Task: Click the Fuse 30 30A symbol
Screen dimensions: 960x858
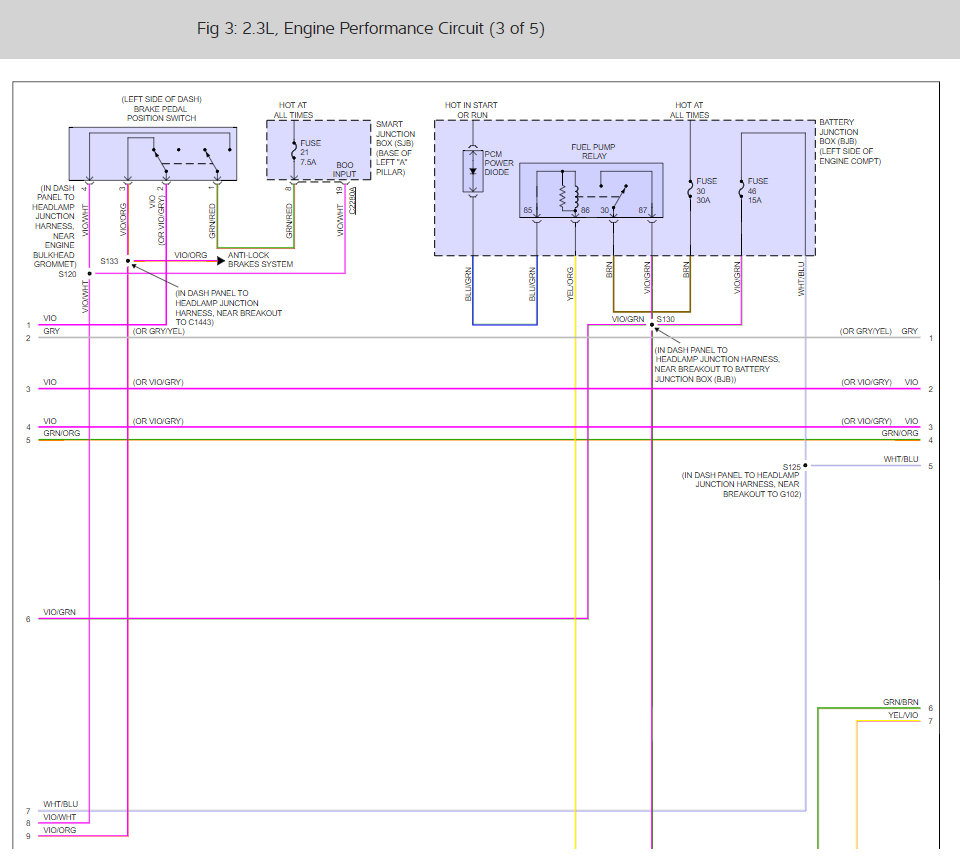Action: [x=690, y=189]
